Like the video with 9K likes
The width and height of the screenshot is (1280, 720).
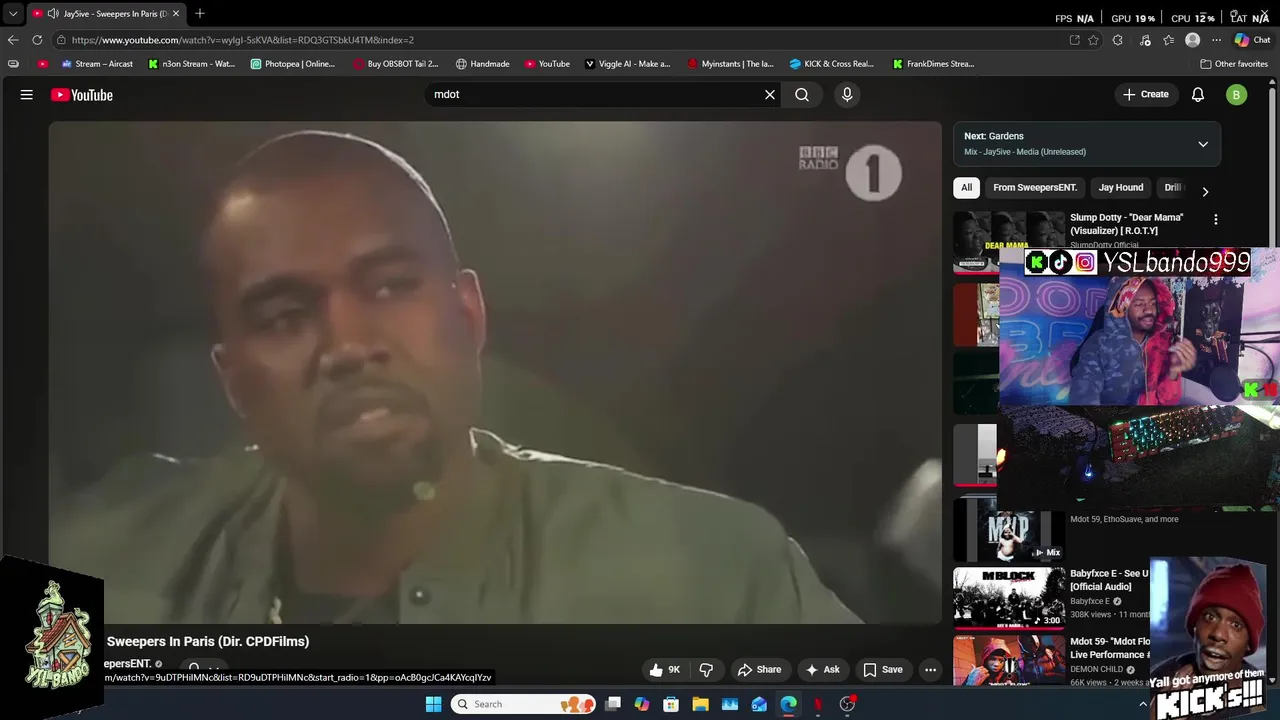tap(665, 670)
